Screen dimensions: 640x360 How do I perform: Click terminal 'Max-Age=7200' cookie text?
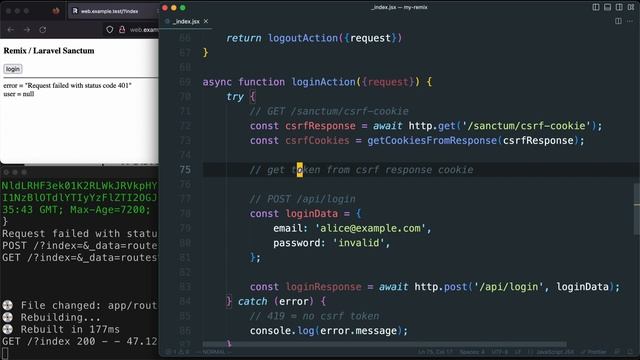110,210
